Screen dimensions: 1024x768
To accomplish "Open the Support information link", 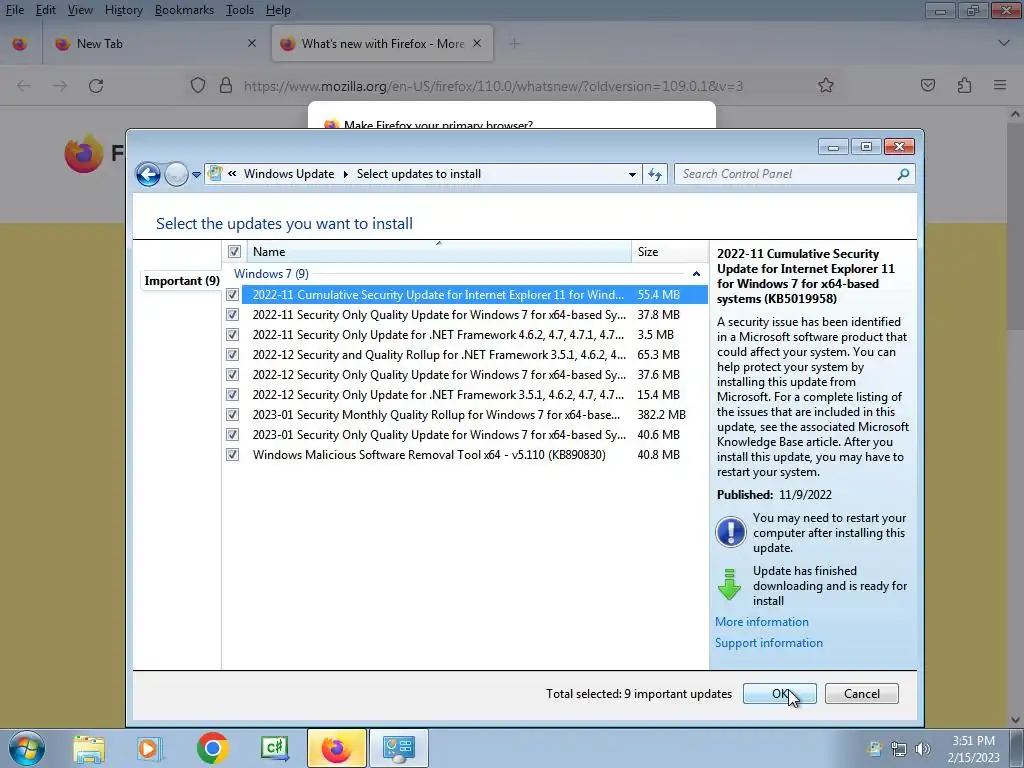I will click(x=769, y=643).
